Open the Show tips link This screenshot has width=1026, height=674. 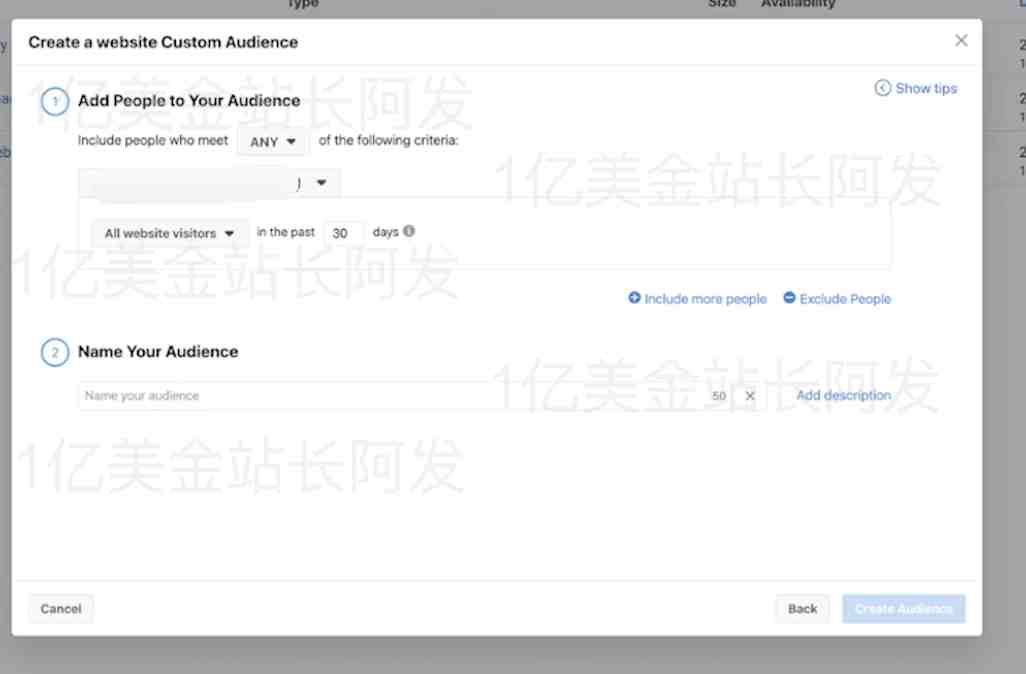point(925,88)
